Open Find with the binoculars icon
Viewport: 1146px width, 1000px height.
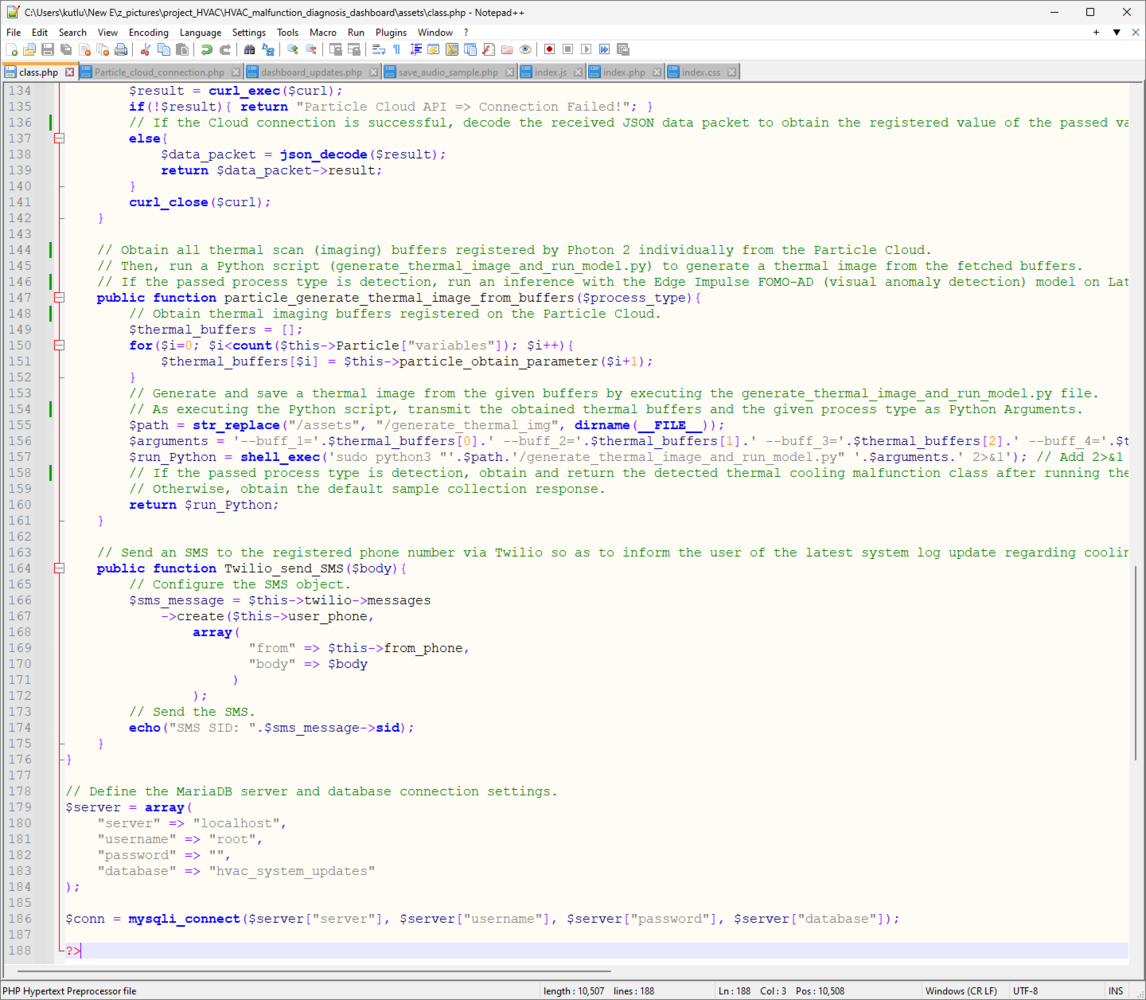pyautogui.click(x=249, y=49)
